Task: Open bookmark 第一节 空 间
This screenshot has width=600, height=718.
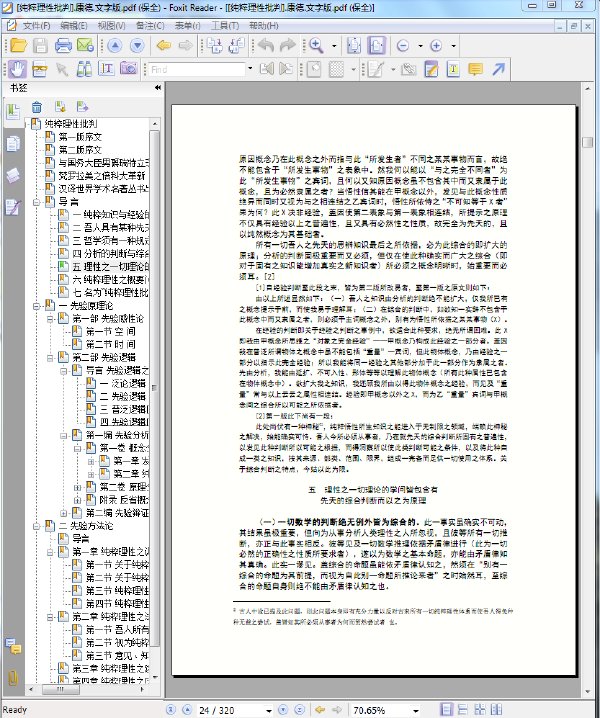Action: tap(110, 332)
